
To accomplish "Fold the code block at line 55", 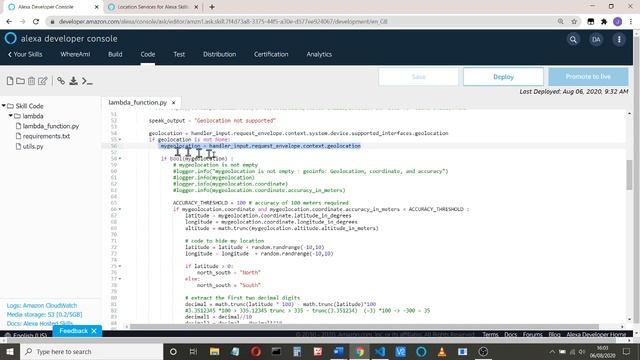I will (x=120, y=140).
